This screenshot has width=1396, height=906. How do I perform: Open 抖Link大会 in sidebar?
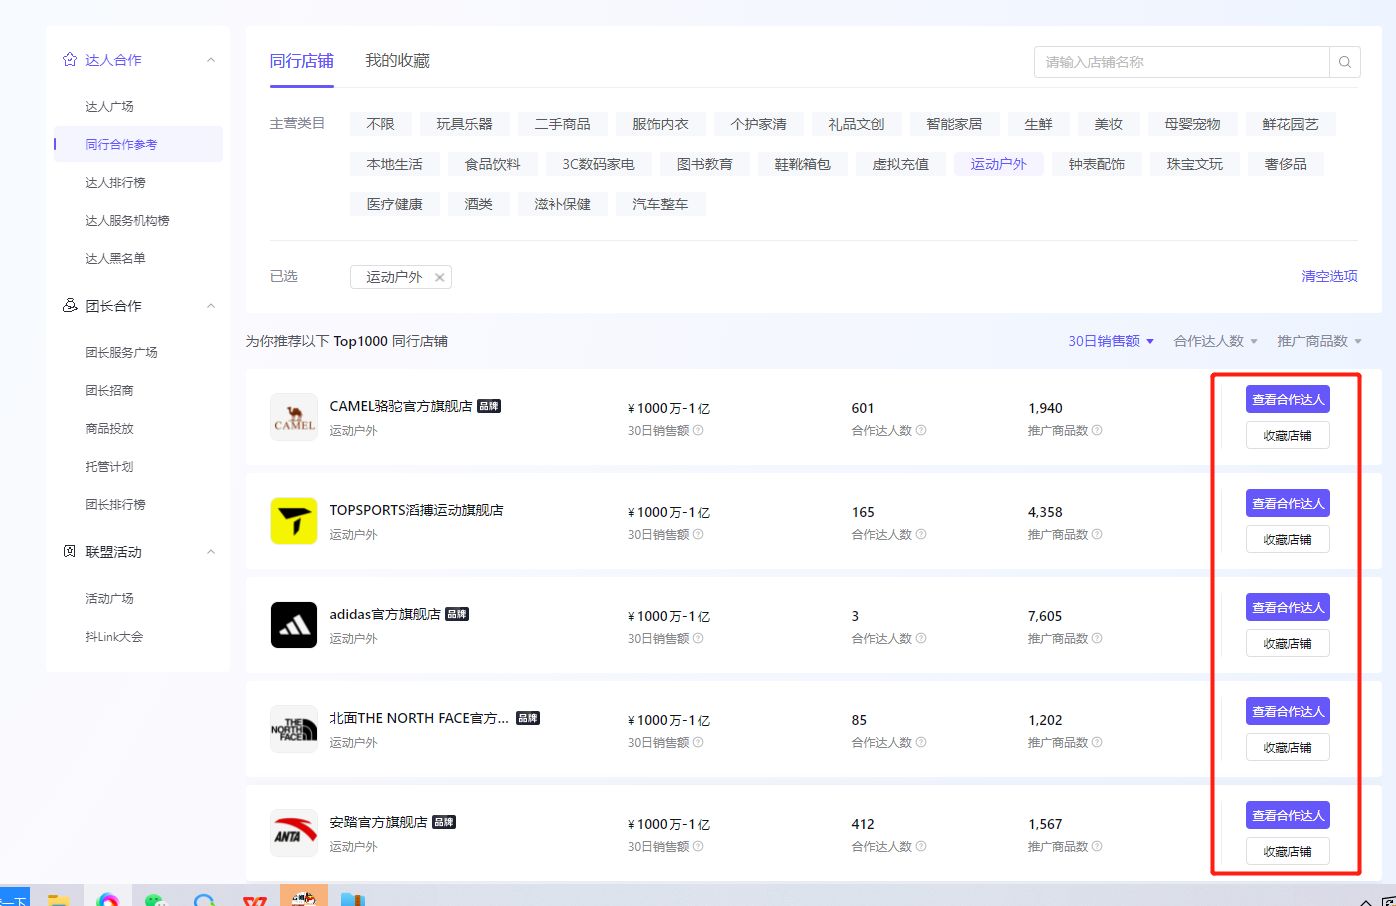coord(114,636)
